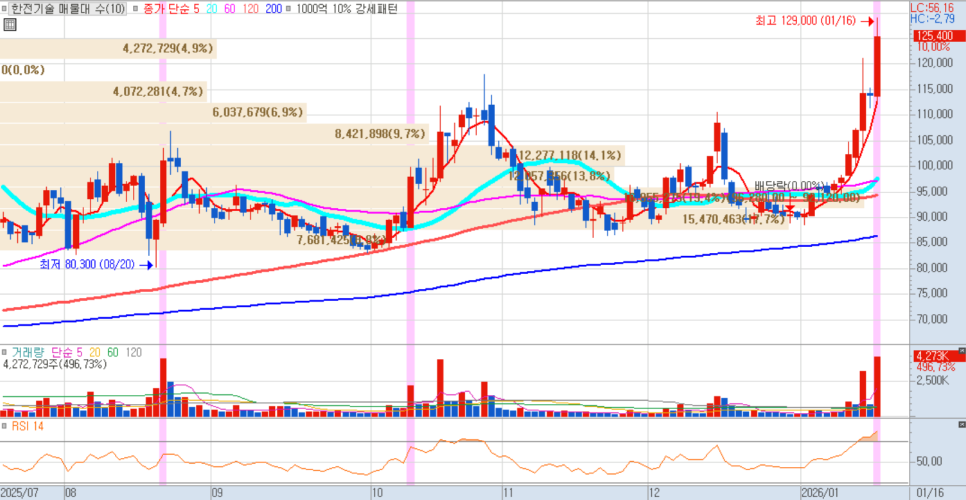
Task: Click the 2025/07 date label on the time axis
Action: coord(20,493)
